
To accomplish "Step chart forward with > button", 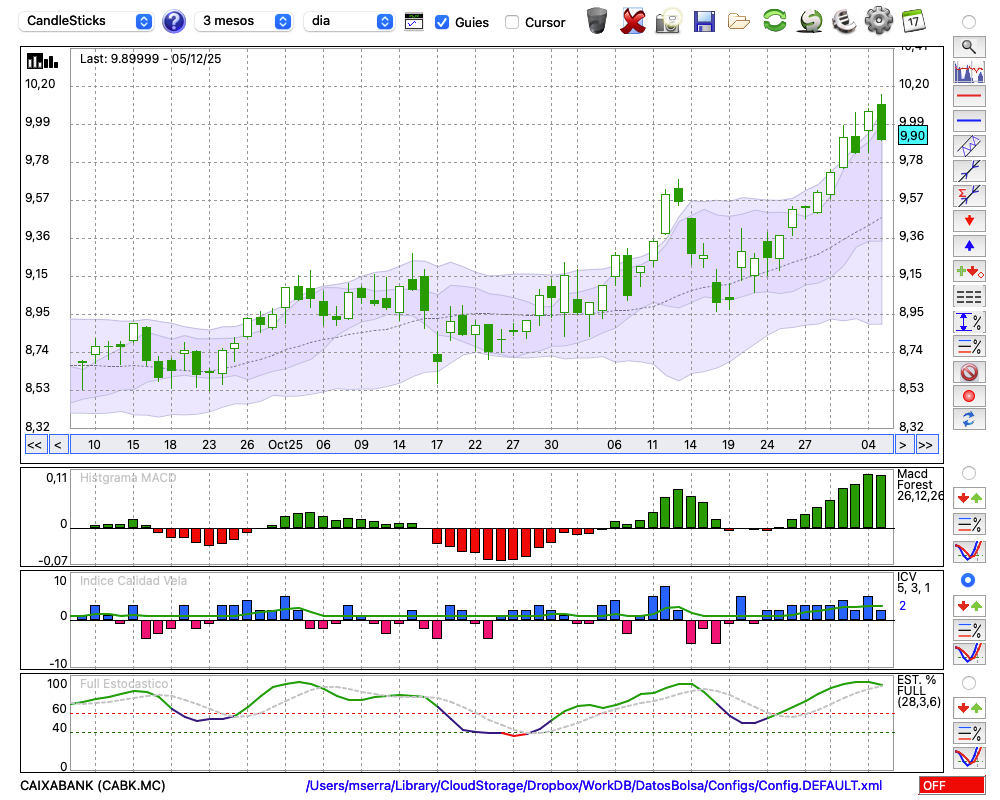I will tap(902, 445).
